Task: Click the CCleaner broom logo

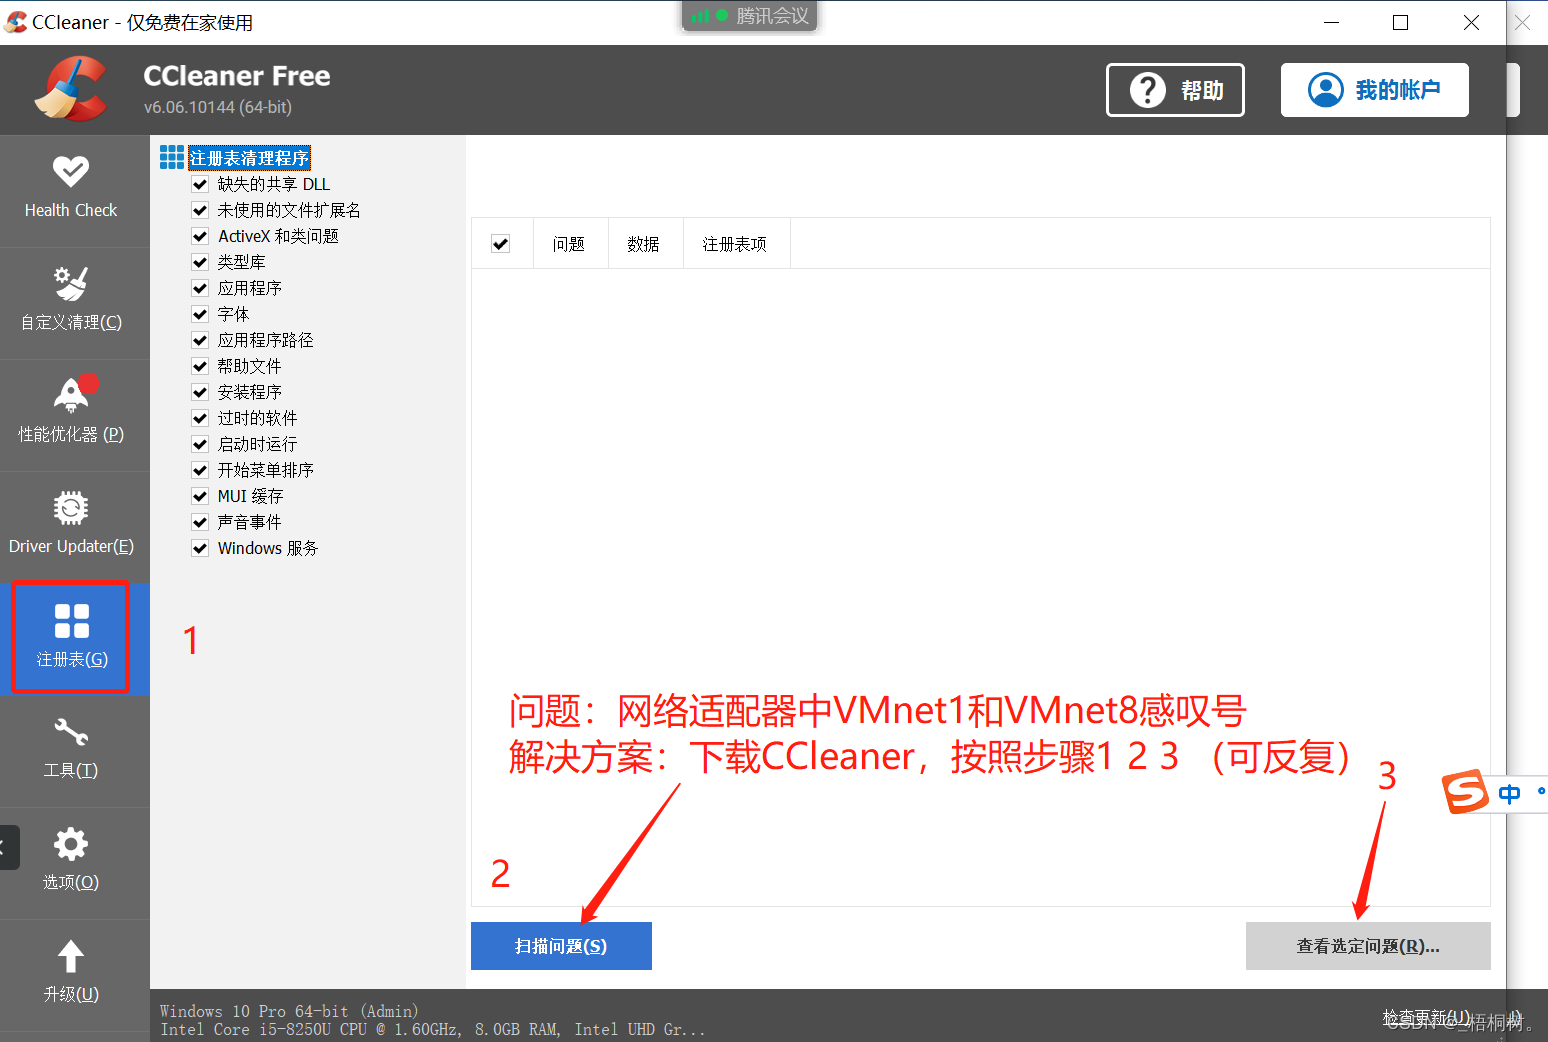Action: pyautogui.click(x=72, y=89)
